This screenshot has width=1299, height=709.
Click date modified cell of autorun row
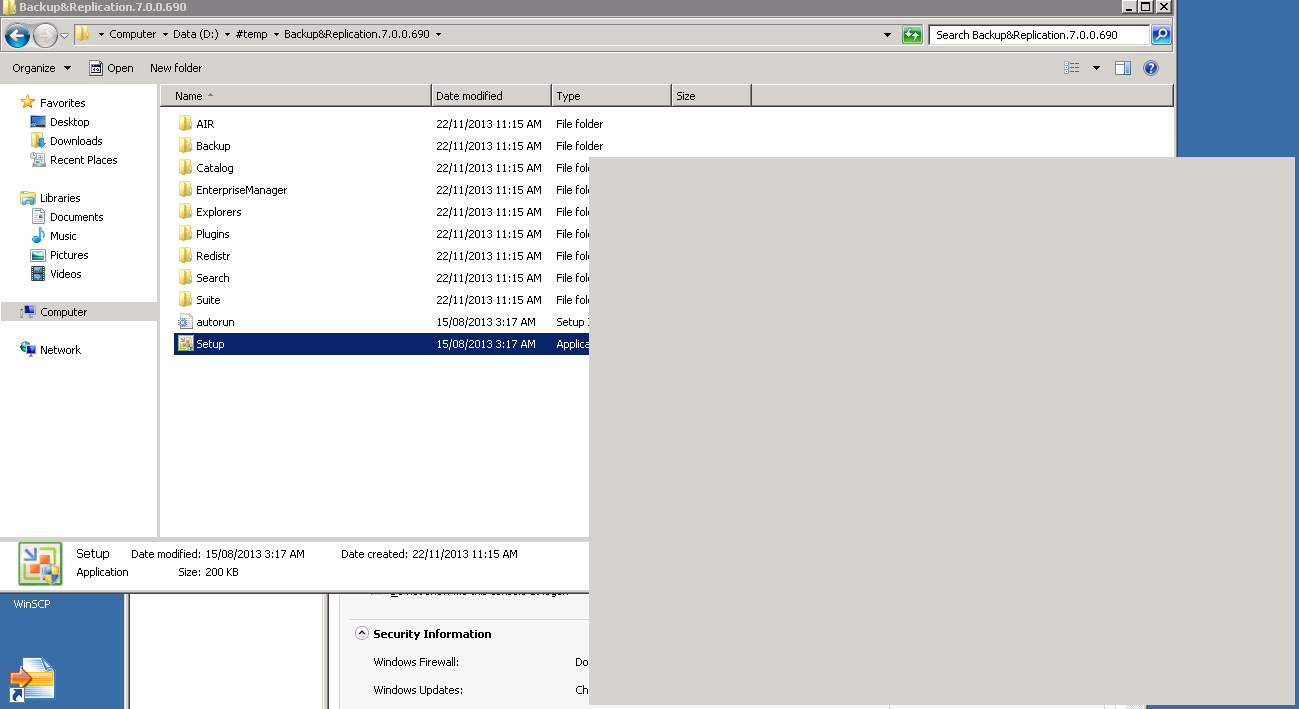tap(486, 322)
